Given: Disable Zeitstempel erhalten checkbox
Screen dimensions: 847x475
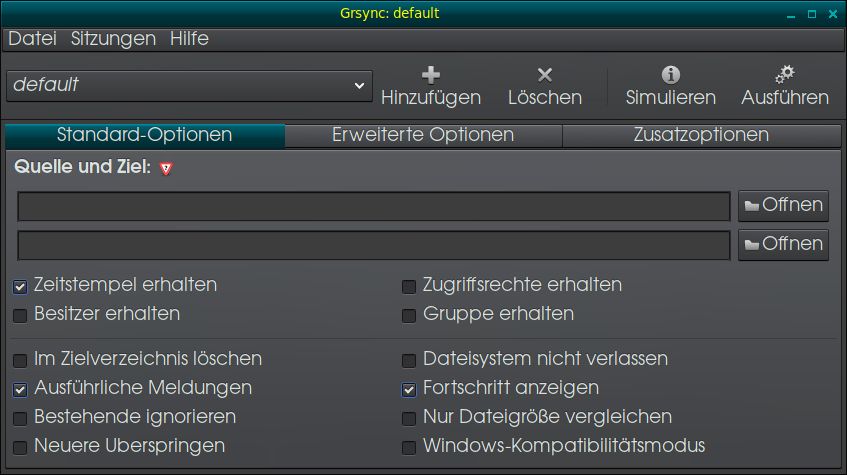Looking at the screenshot, I should 20,287.
